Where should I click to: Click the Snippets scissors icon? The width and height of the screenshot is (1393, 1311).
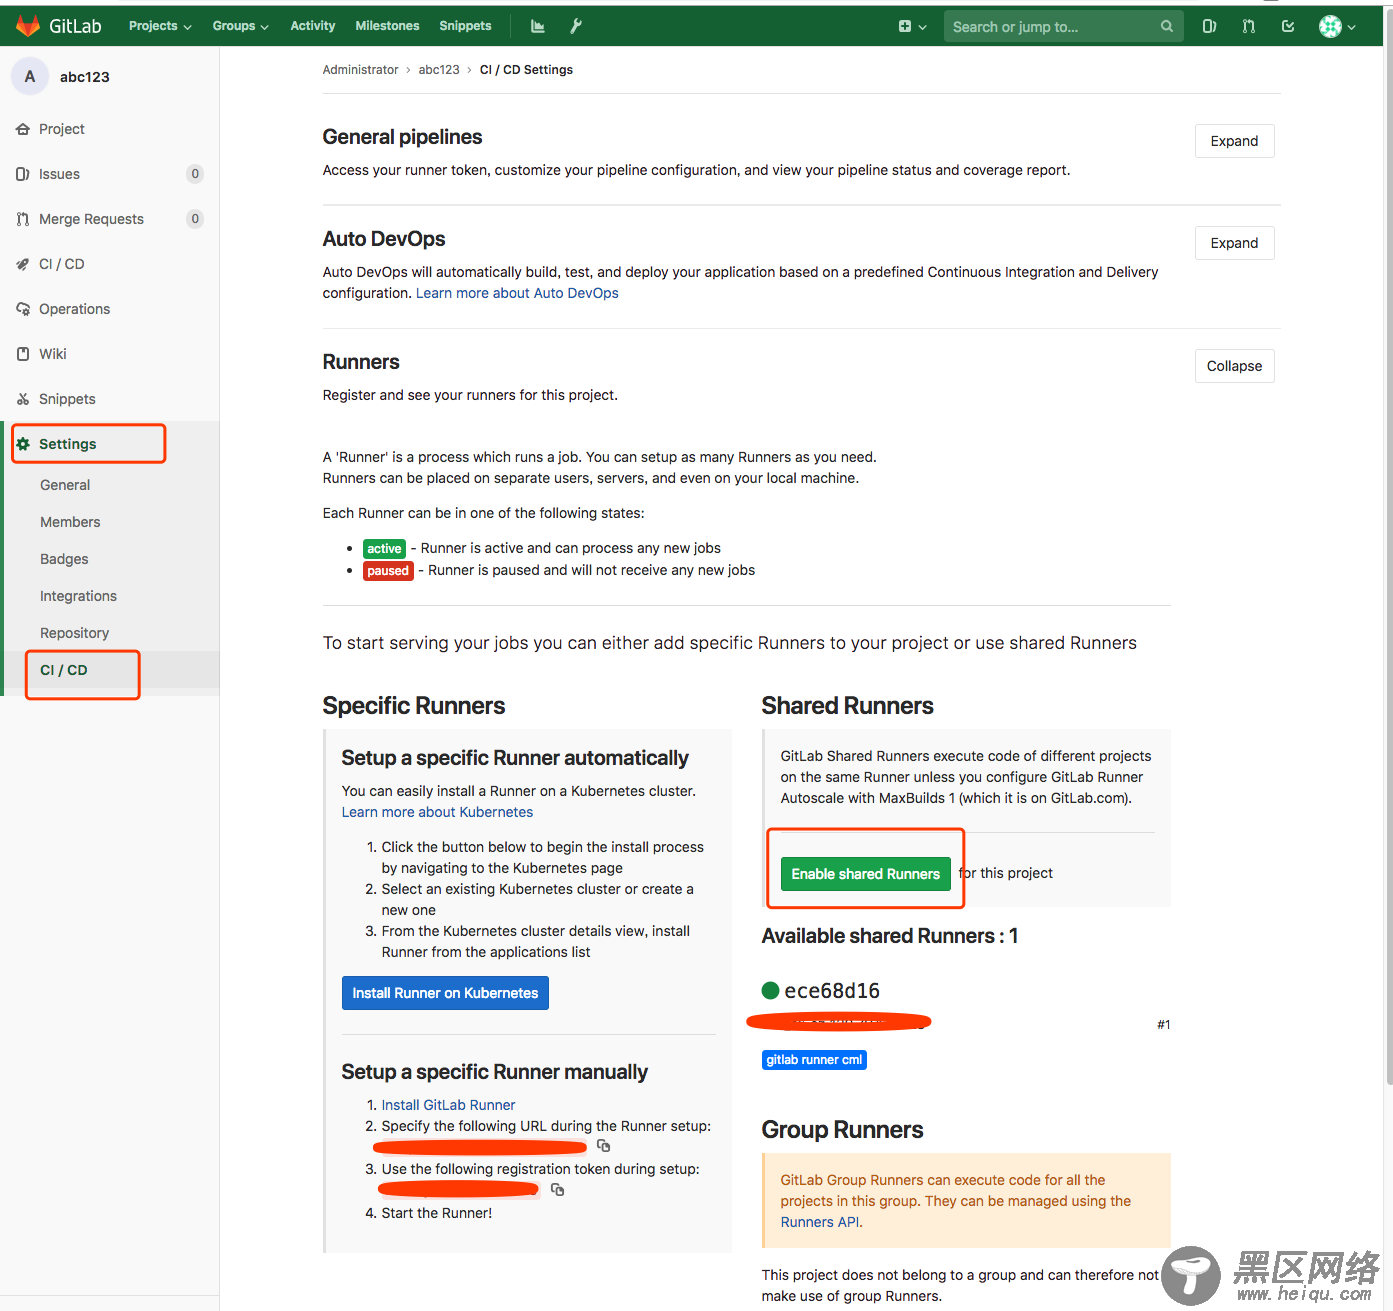click(23, 399)
